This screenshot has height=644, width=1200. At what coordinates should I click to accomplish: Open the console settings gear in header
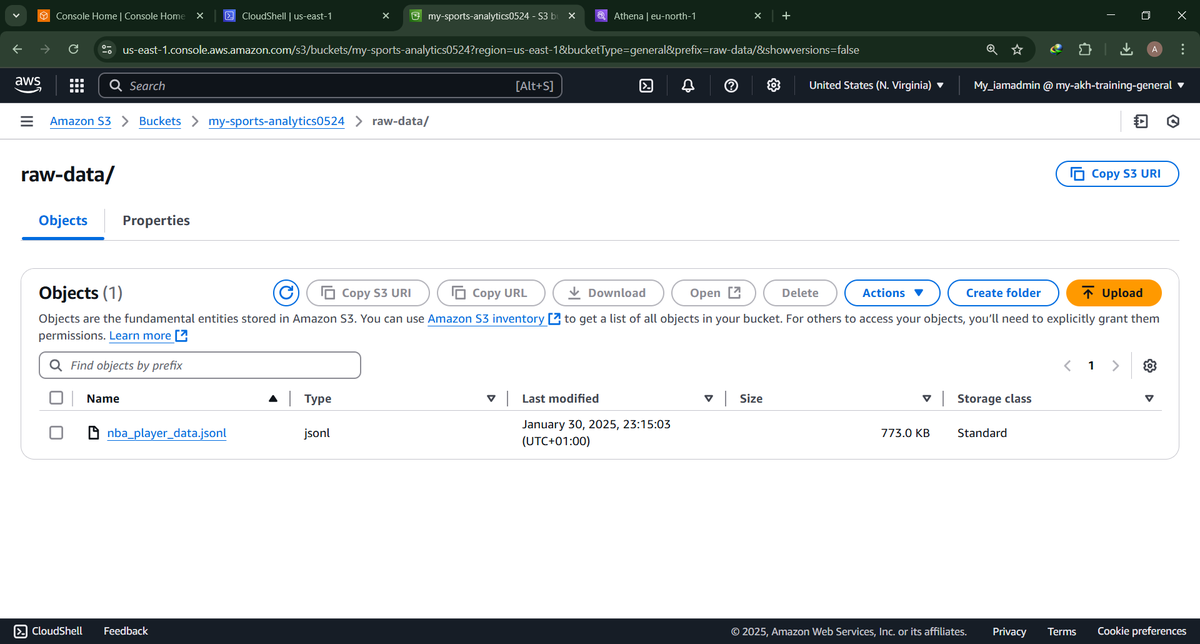click(x=773, y=86)
